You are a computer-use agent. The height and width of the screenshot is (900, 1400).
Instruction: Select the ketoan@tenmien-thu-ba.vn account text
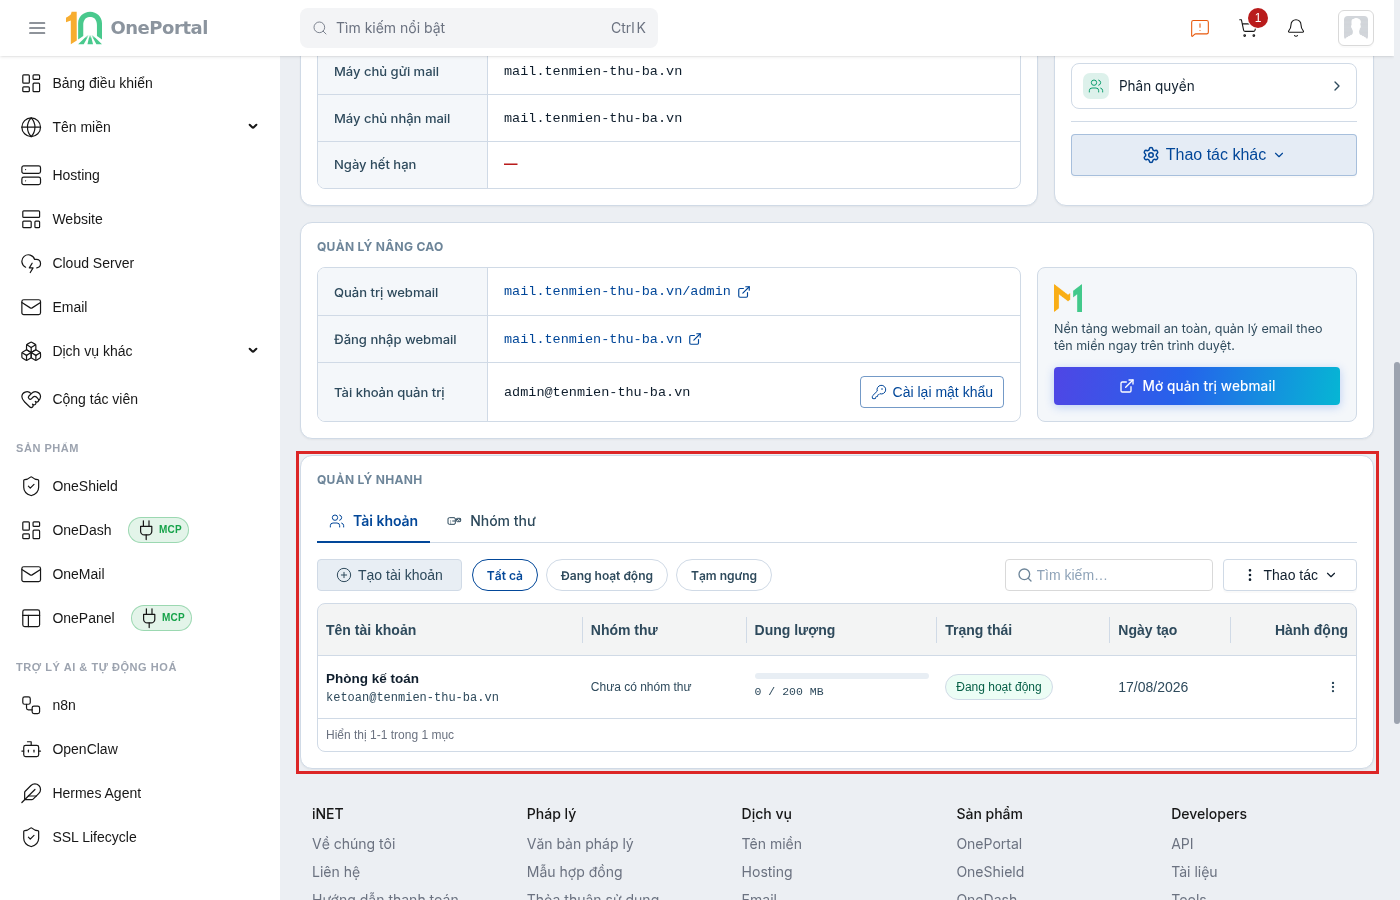412,697
